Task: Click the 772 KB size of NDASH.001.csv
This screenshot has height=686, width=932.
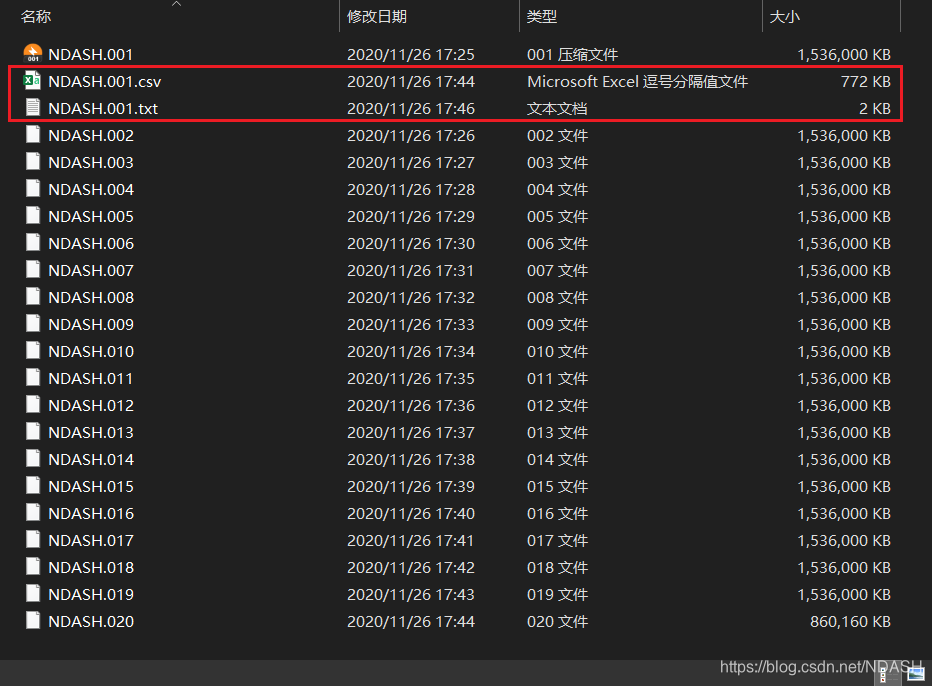Action: tap(865, 81)
